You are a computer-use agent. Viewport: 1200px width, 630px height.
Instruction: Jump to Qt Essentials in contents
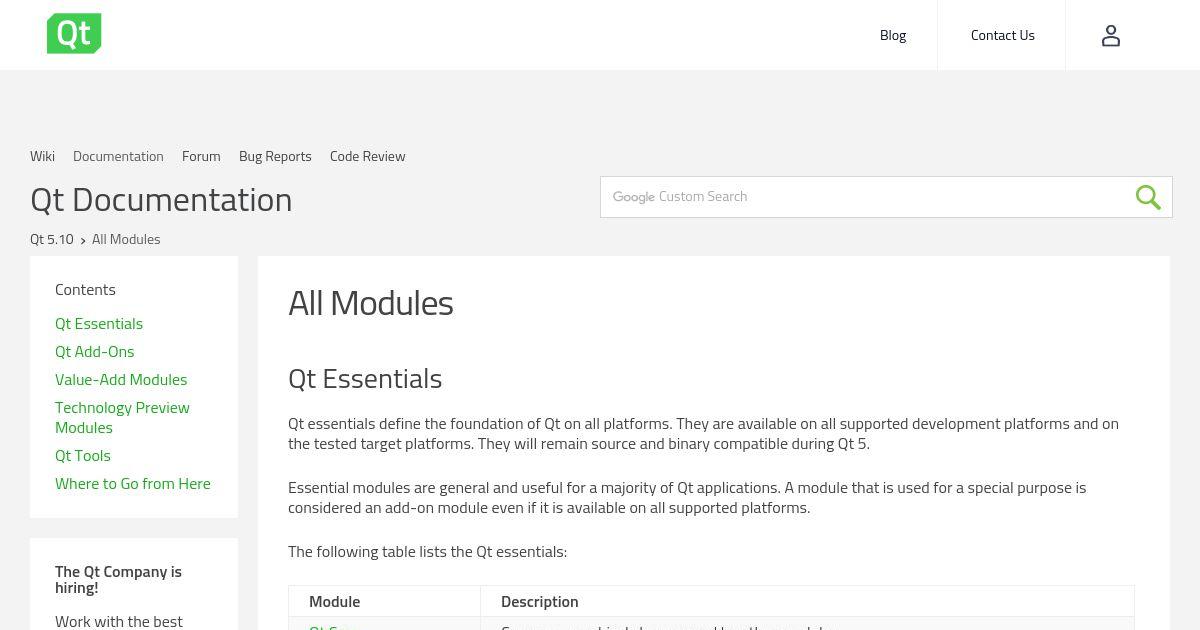click(x=99, y=323)
